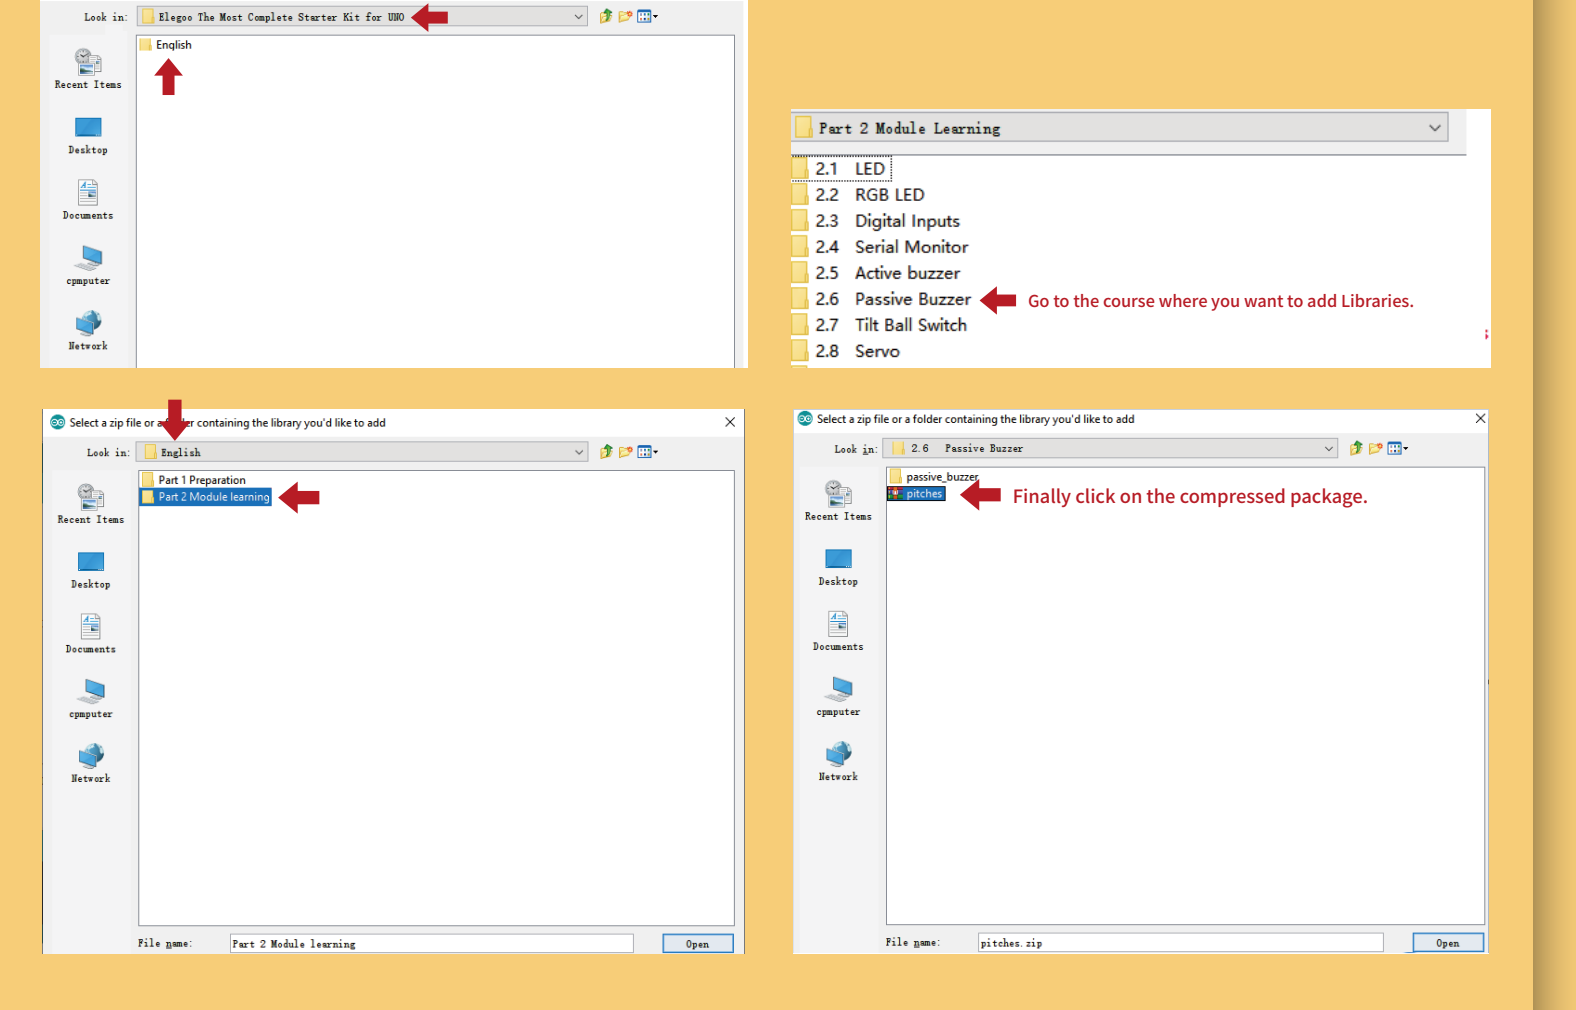The height and width of the screenshot is (1010, 1576).
Task: Click File name field containing Part 2 Module learning
Action: coord(432,944)
